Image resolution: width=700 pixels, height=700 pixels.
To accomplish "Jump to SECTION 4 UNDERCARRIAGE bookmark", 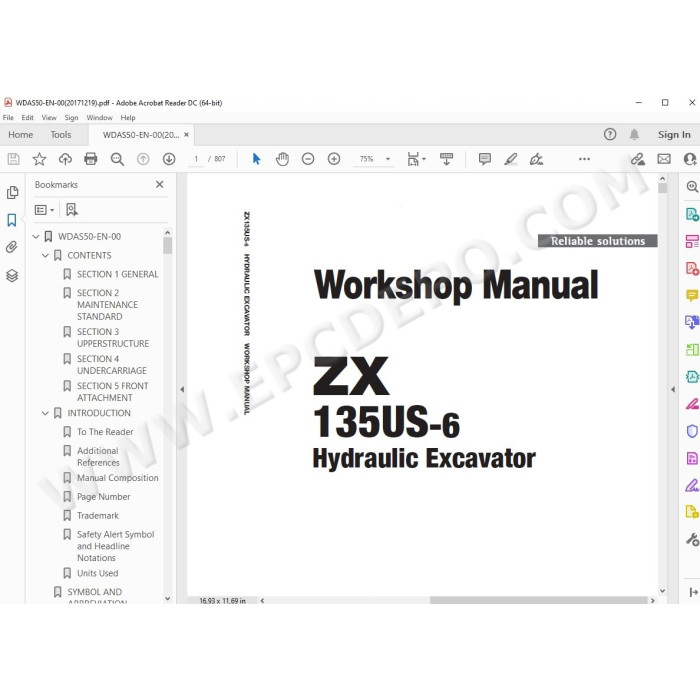I will click(112, 365).
